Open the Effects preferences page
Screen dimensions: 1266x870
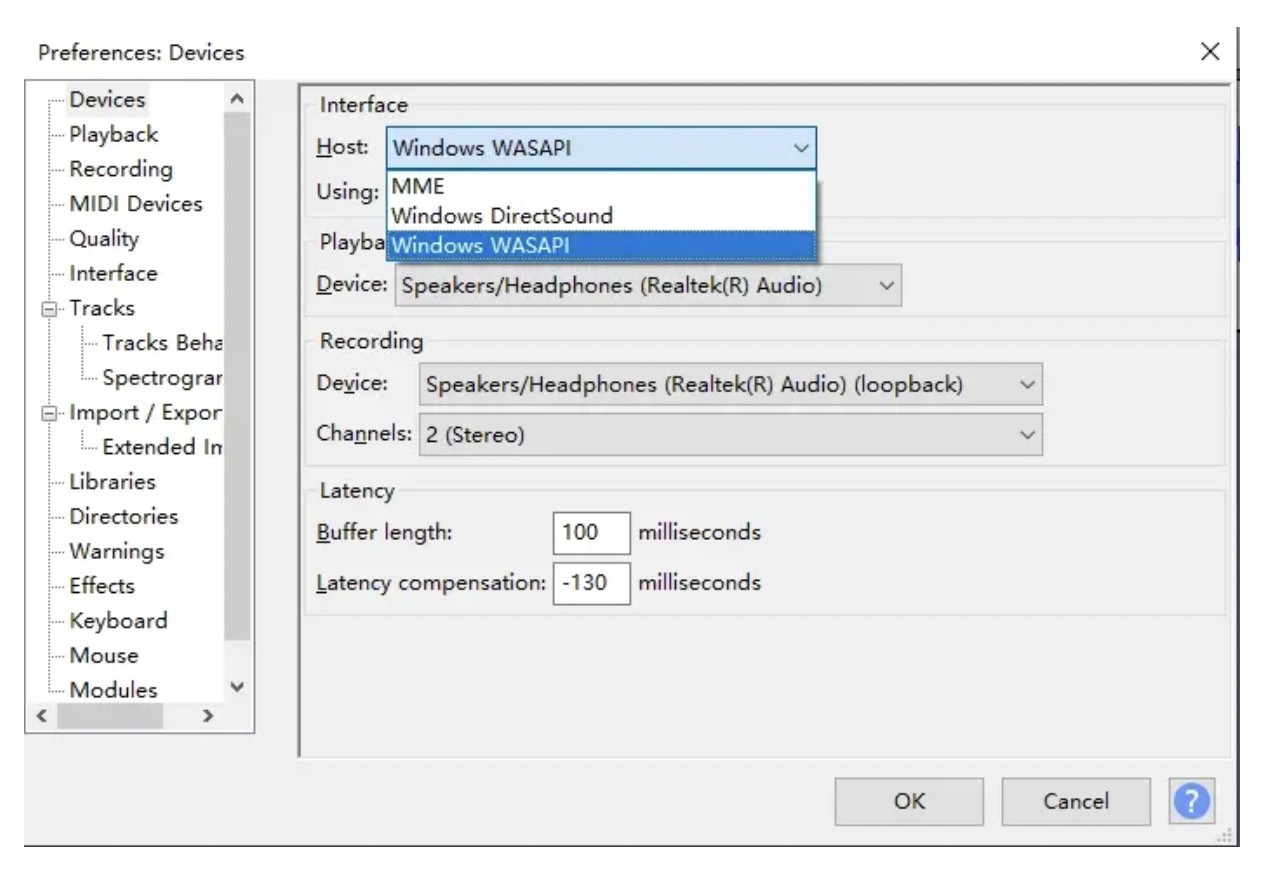tap(101, 586)
